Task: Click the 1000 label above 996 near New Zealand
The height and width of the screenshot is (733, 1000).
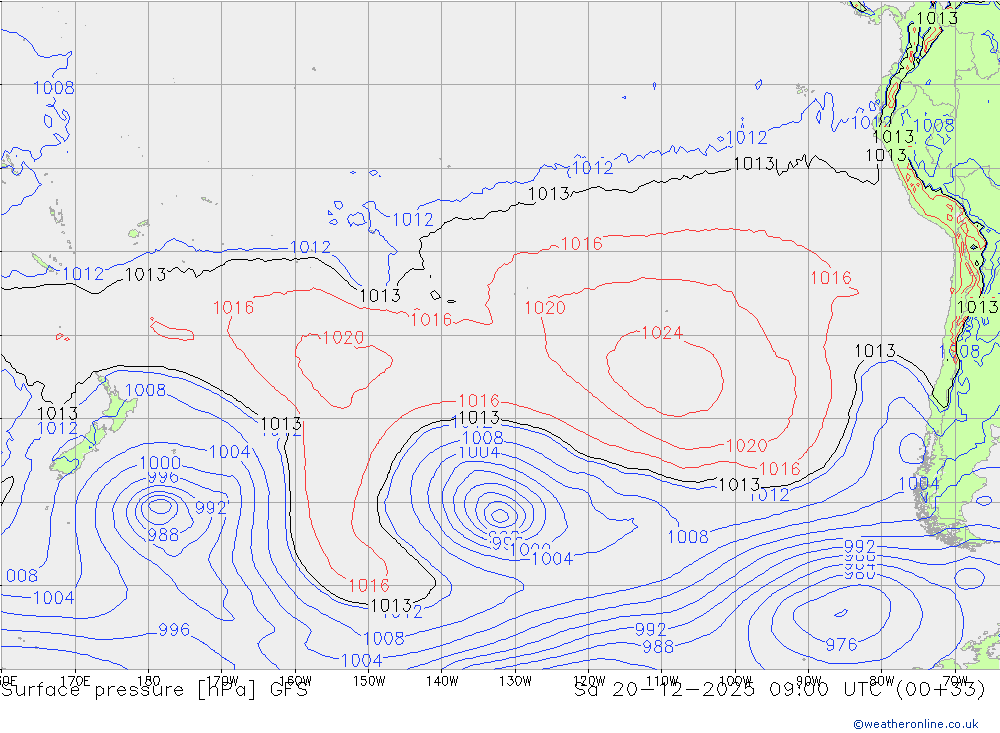Action: click(x=160, y=463)
